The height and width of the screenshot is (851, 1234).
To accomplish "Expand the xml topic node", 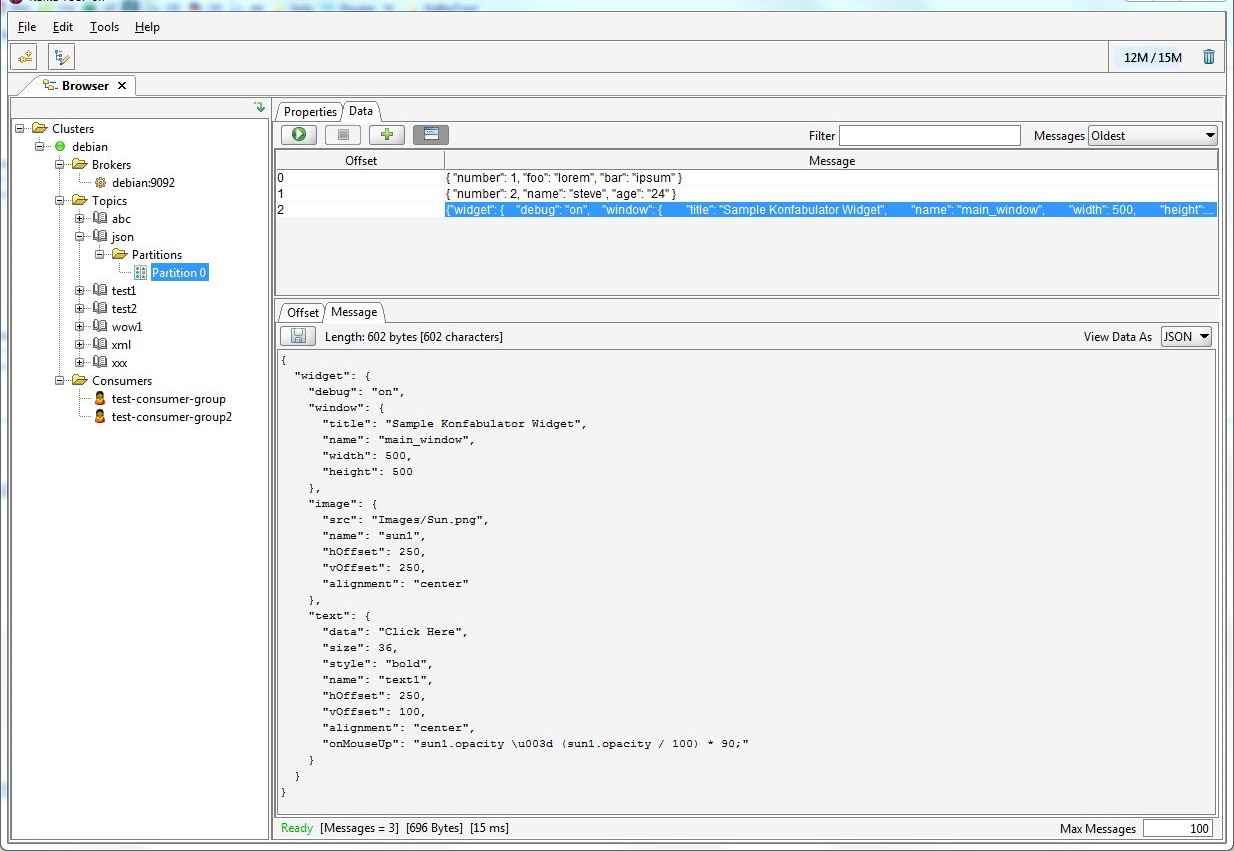I will (x=80, y=345).
